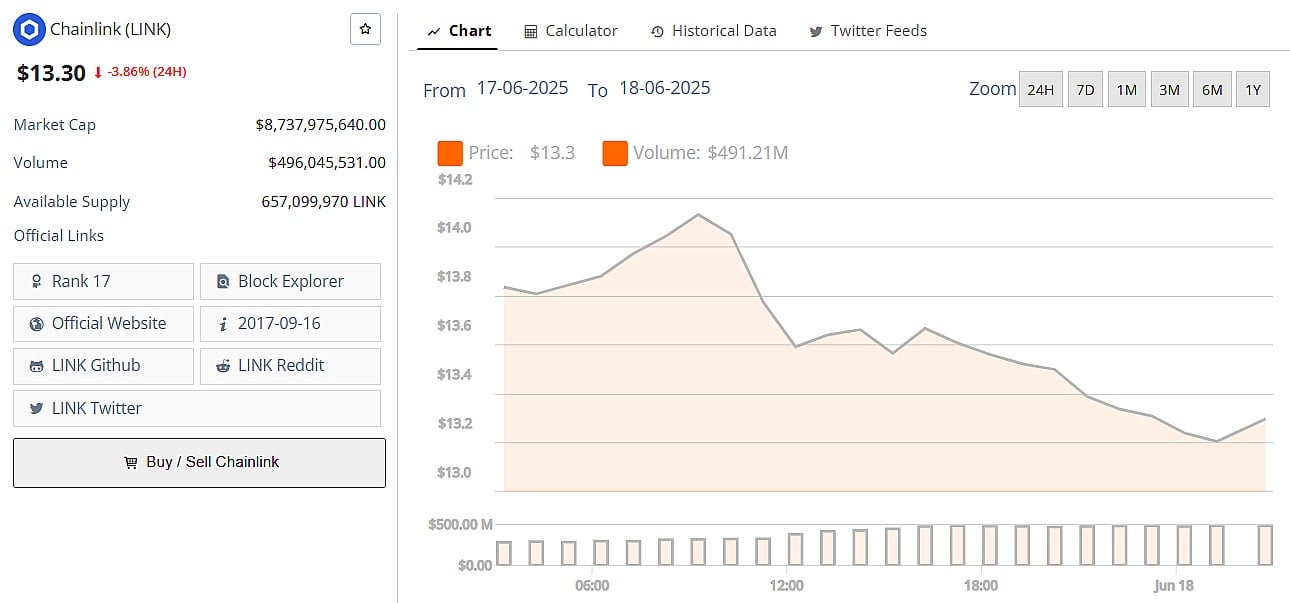The width and height of the screenshot is (1290, 603).
Task: Open the Block Explorer link
Action: point(290,281)
